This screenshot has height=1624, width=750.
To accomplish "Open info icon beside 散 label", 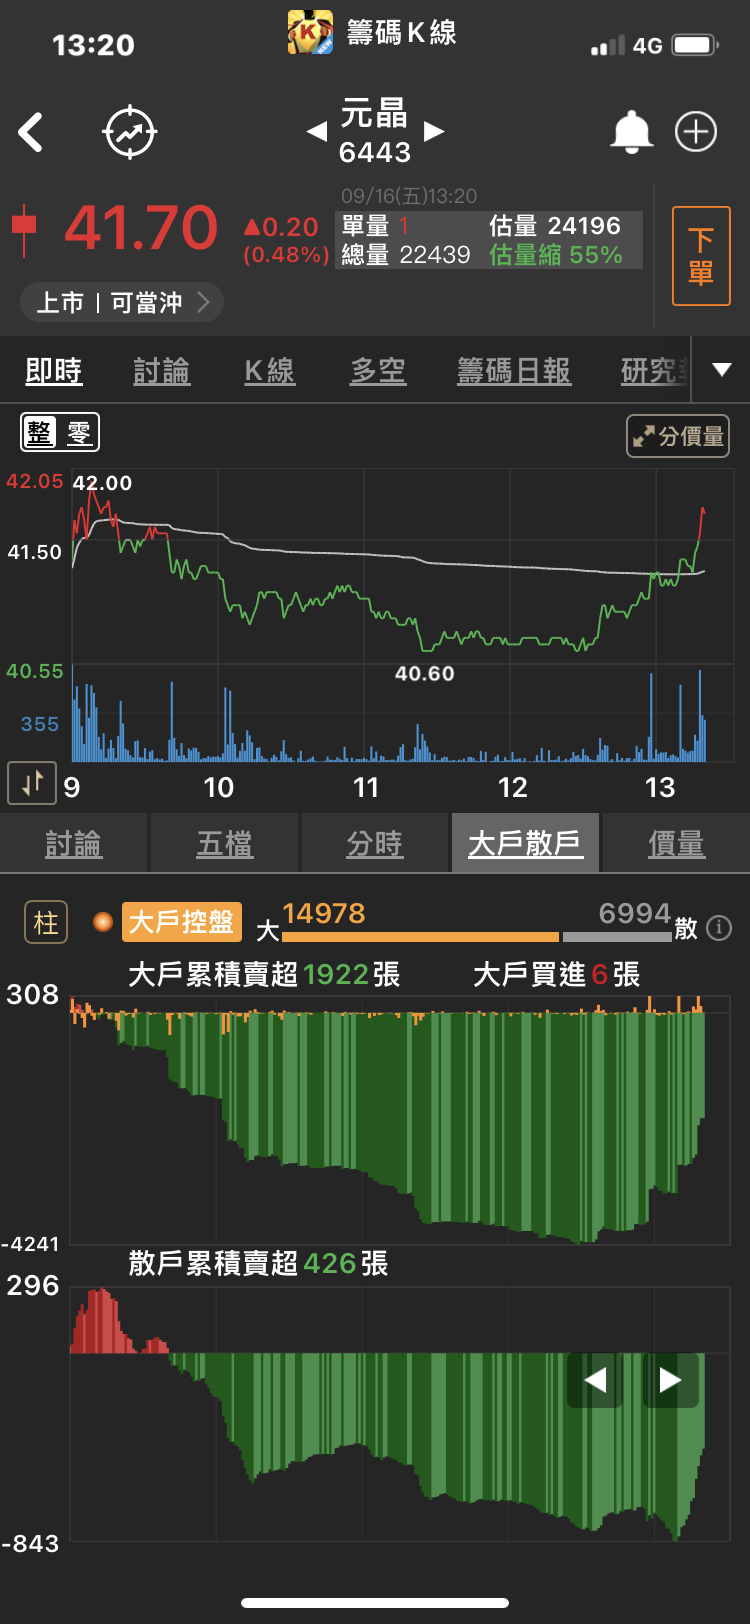I will pyautogui.click(x=718, y=928).
